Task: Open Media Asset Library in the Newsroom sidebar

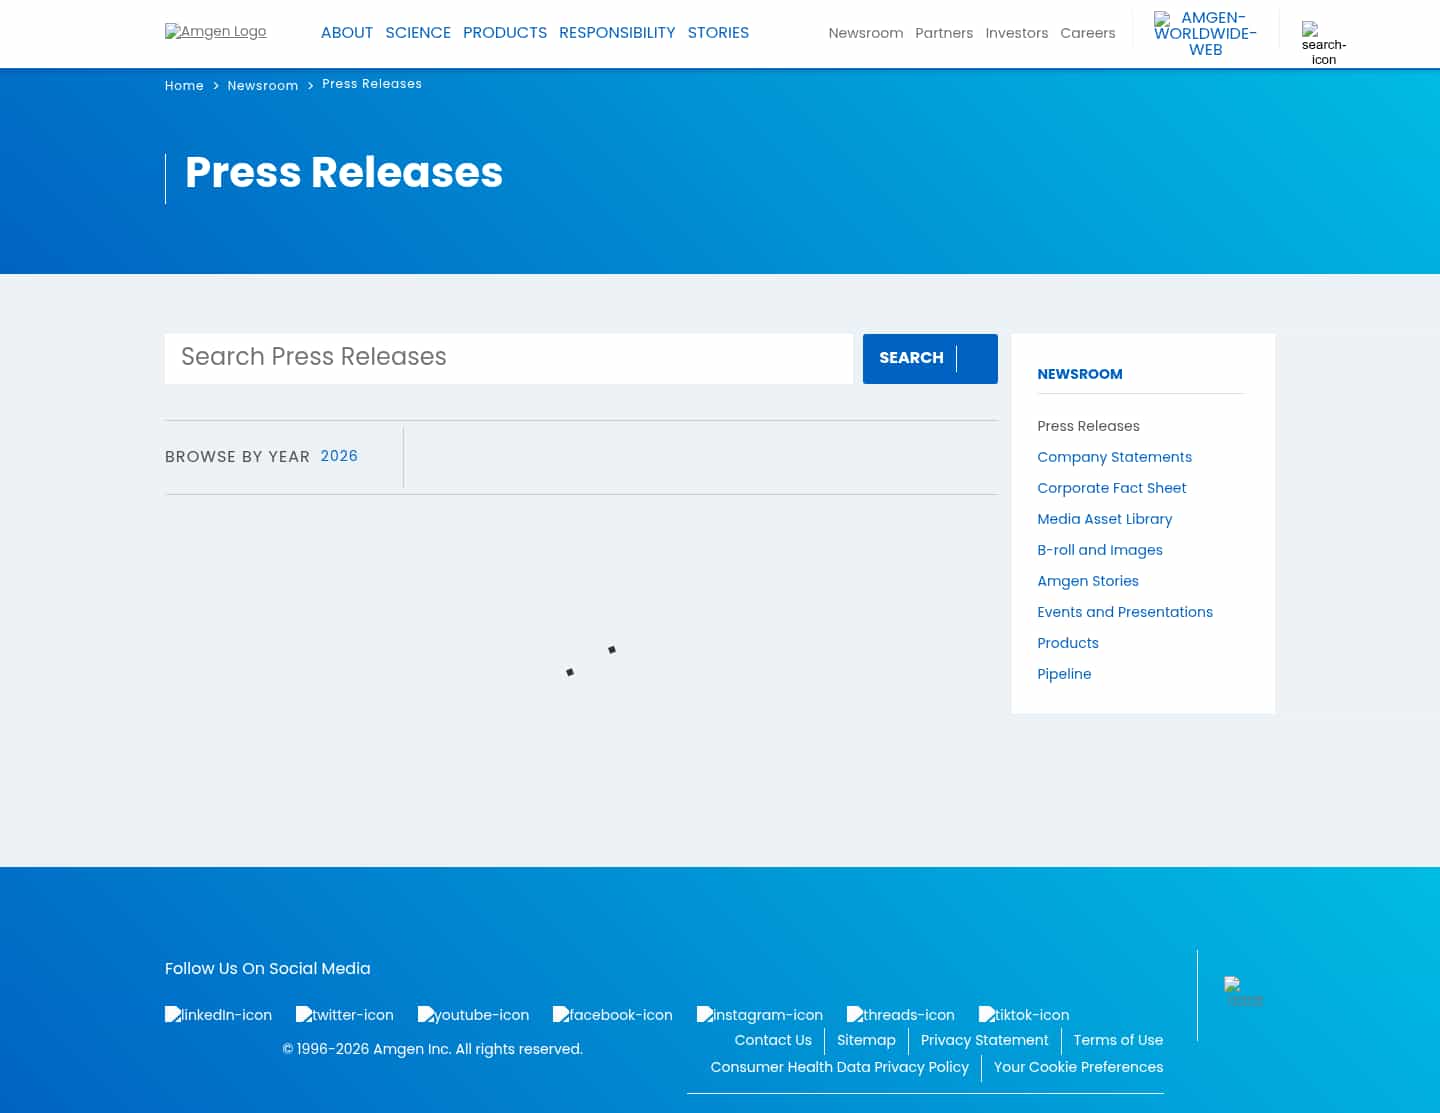Action: point(1105,519)
